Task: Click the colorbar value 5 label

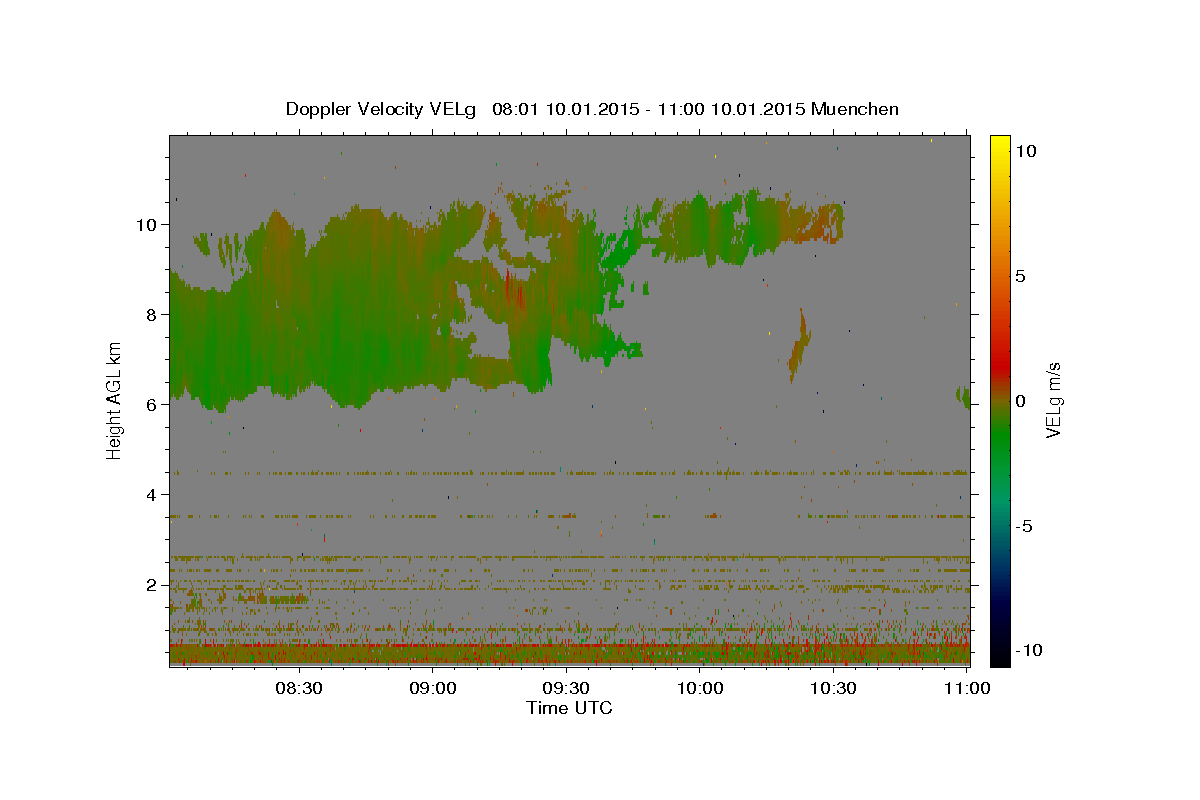Action: [1021, 275]
